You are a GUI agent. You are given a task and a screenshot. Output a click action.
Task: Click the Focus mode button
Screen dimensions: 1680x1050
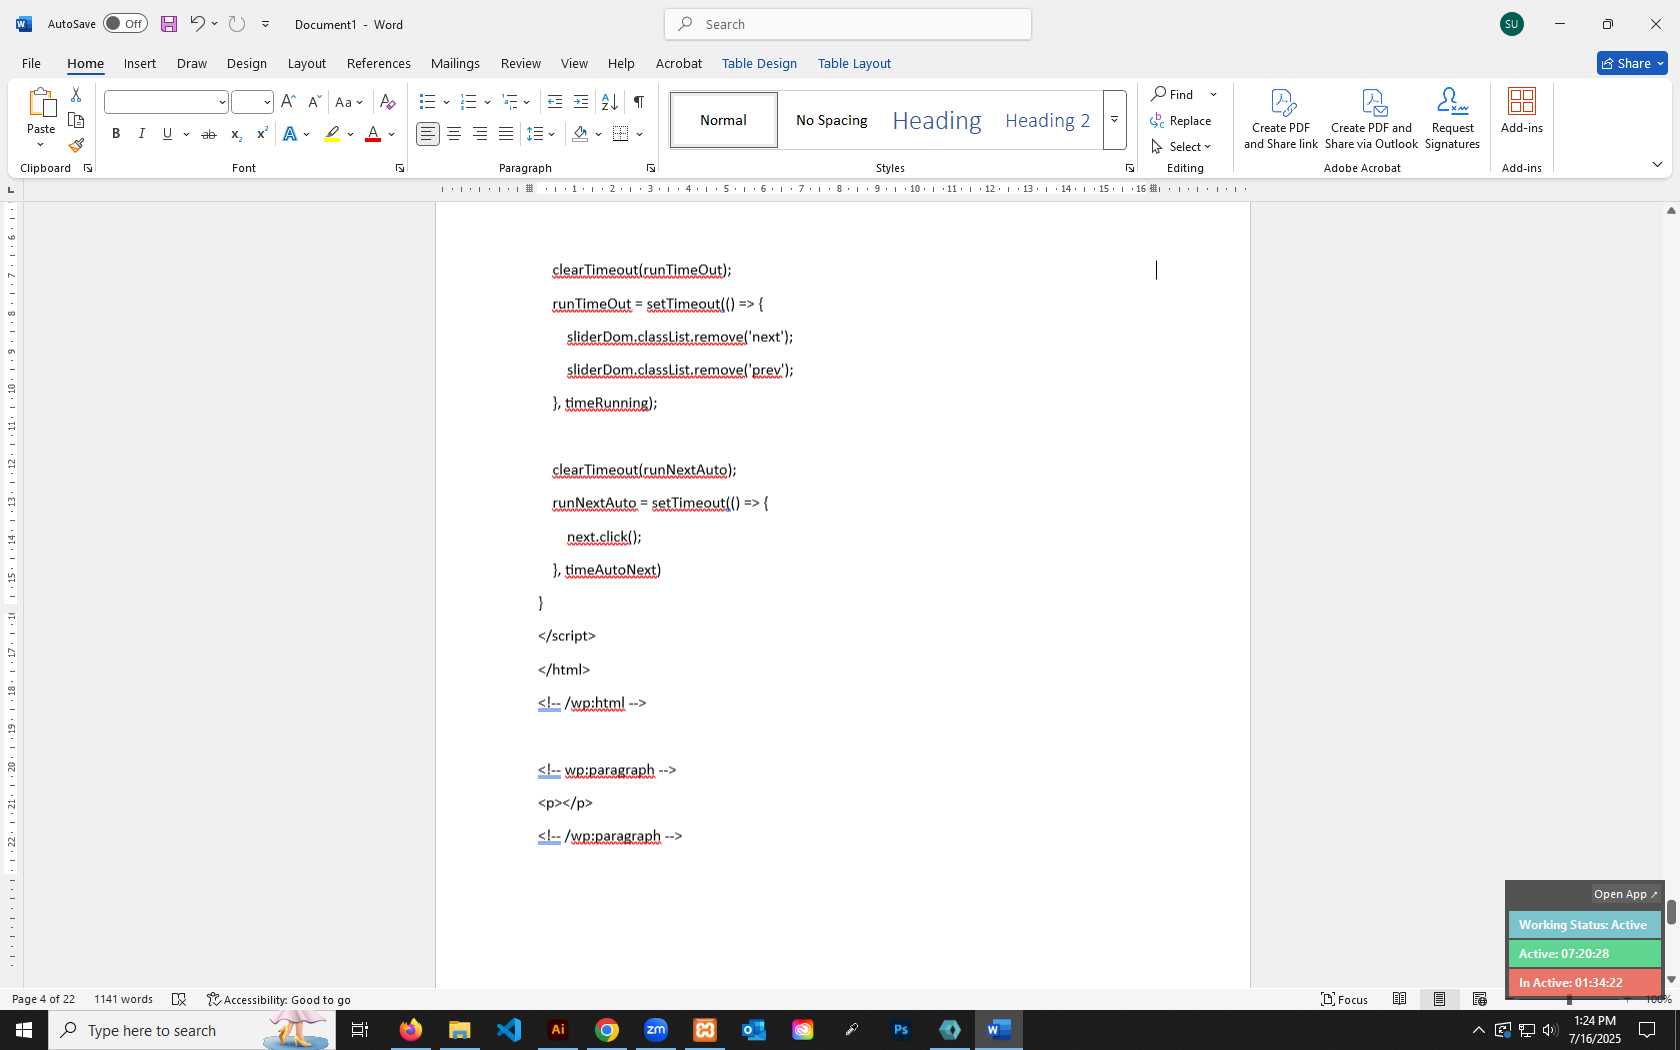pos(1344,999)
